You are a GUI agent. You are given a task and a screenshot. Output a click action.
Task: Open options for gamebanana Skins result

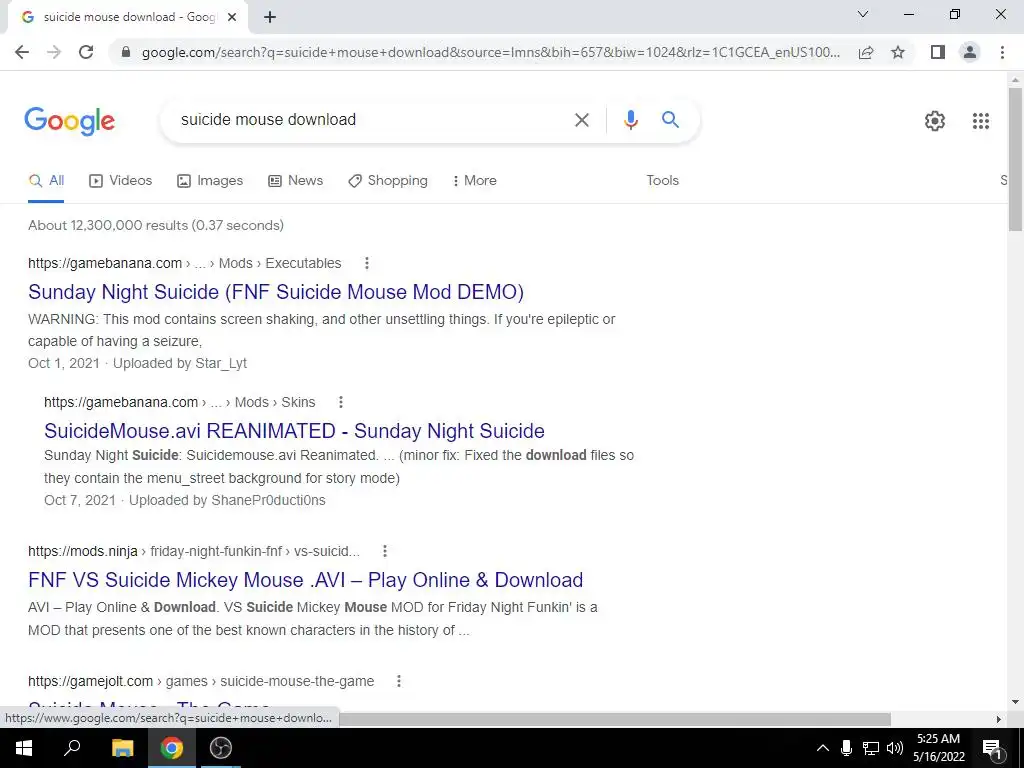click(x=340, y=402)
